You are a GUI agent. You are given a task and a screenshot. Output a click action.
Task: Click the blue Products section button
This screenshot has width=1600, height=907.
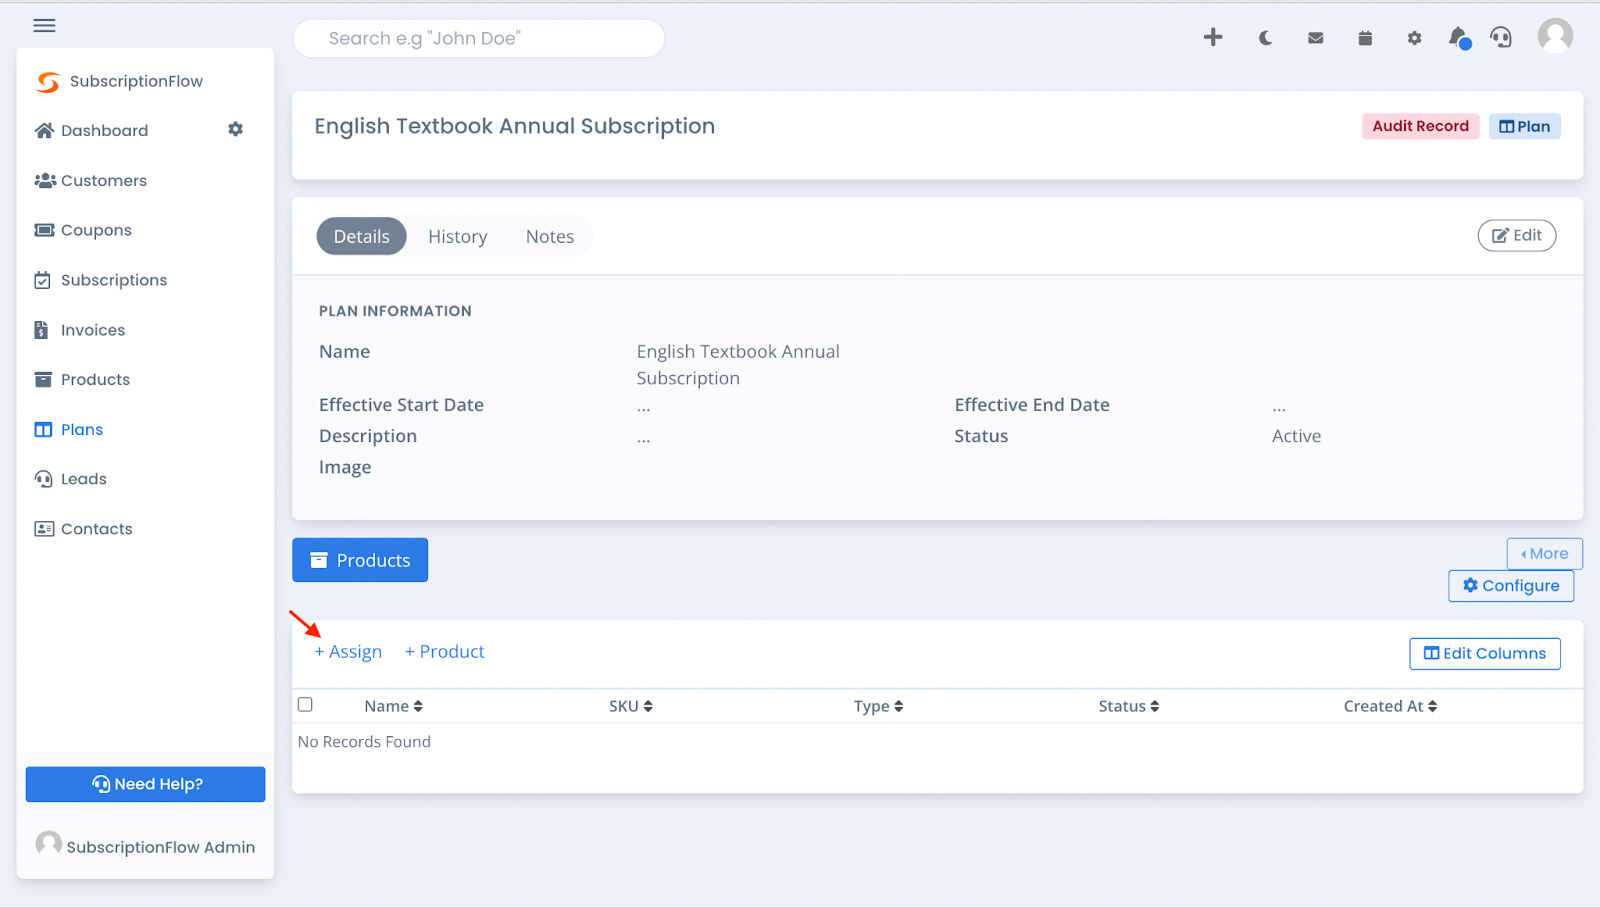[x=360, y=560]
